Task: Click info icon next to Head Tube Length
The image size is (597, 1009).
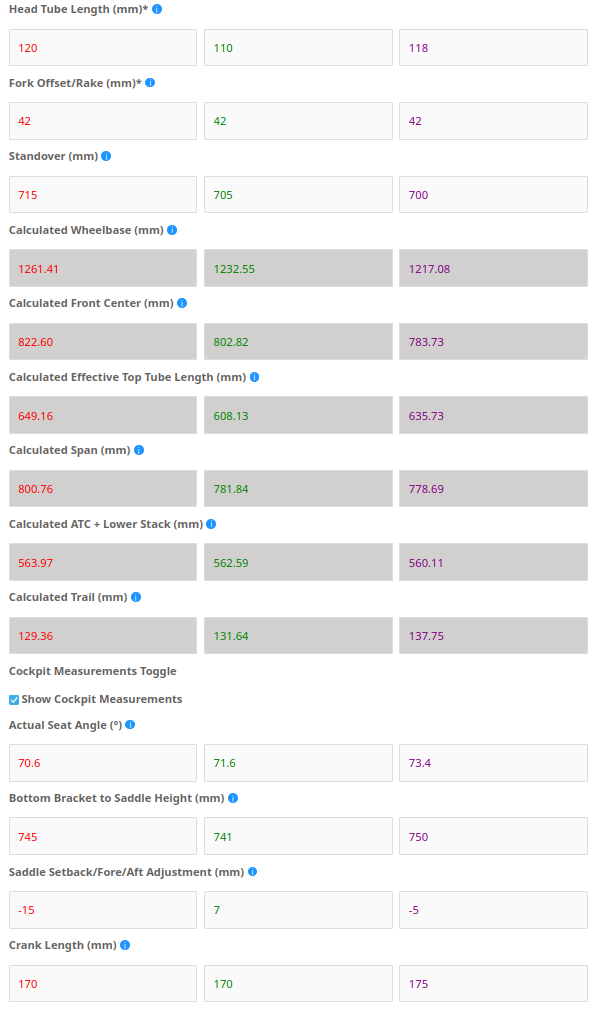Action: point(157,10)
